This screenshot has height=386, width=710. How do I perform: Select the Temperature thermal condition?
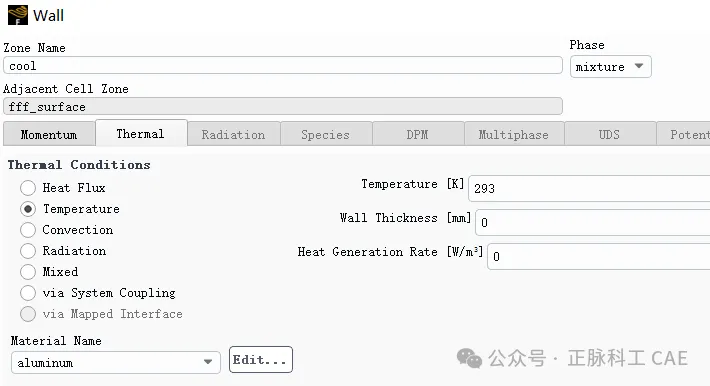pos(28,209)
